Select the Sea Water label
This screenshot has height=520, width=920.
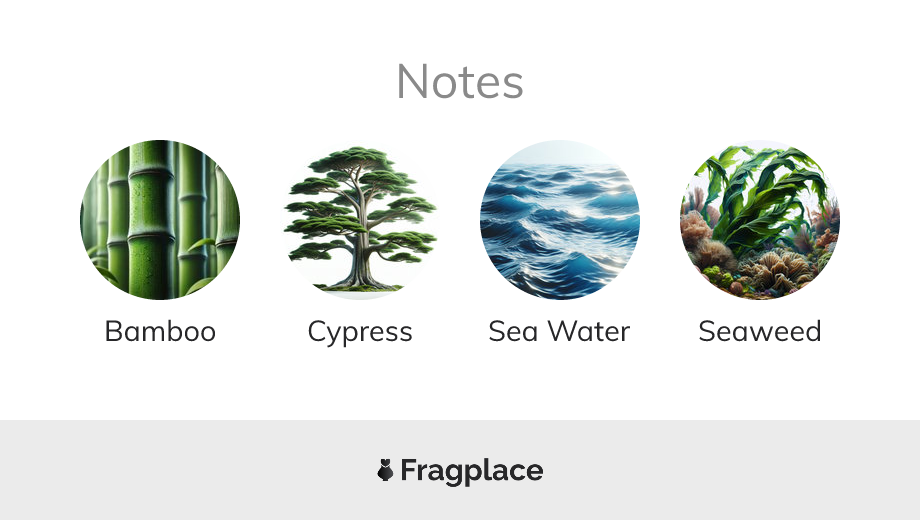pyautogui.click(x=560, y=331)
